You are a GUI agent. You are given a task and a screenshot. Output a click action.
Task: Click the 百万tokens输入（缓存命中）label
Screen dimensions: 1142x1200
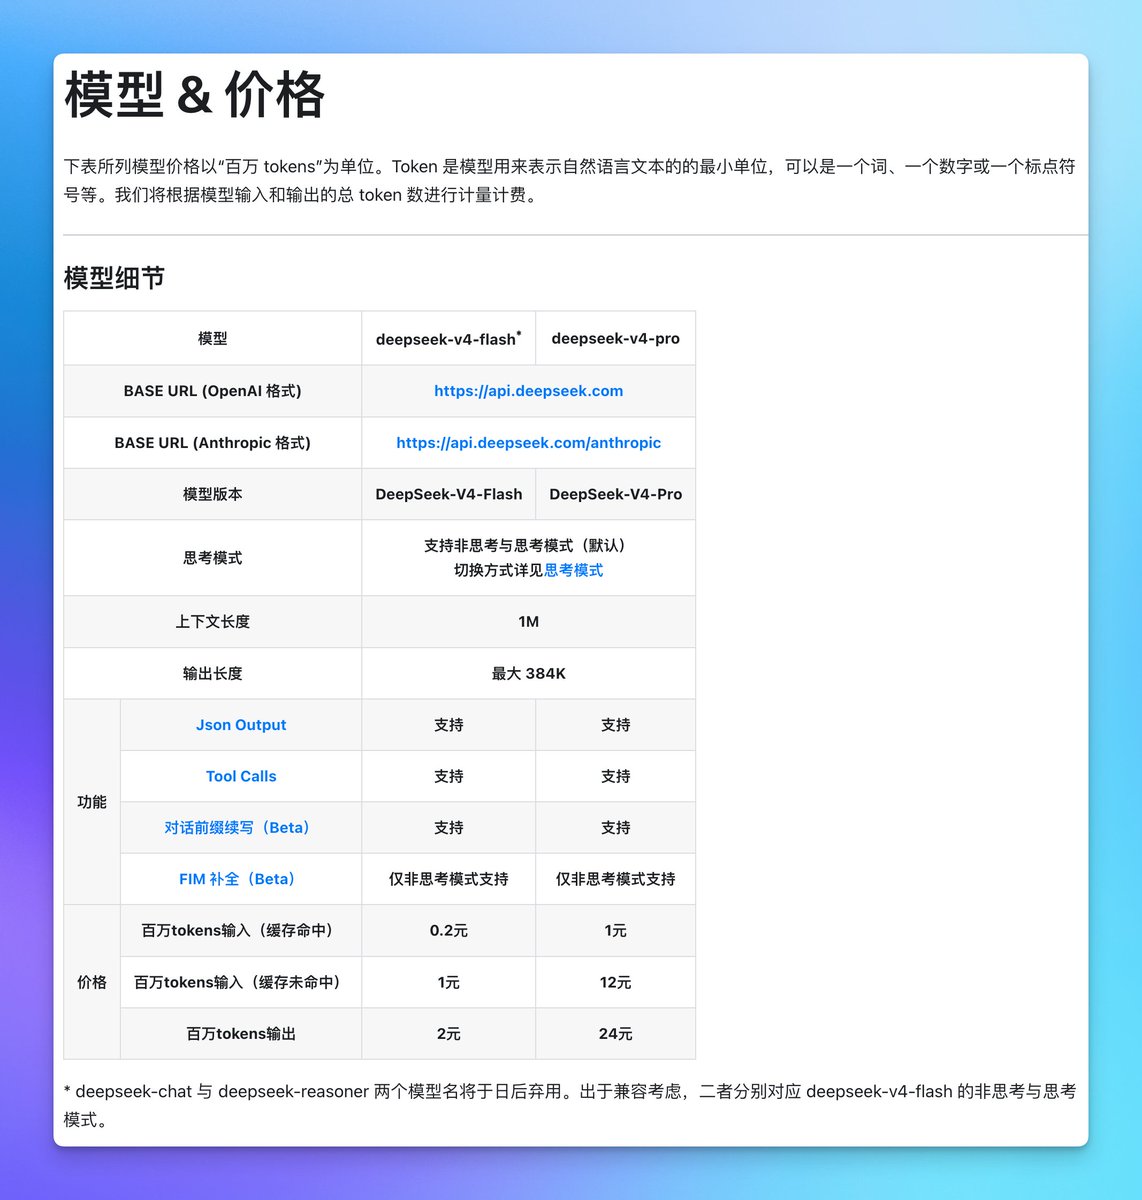coord(241,931)
